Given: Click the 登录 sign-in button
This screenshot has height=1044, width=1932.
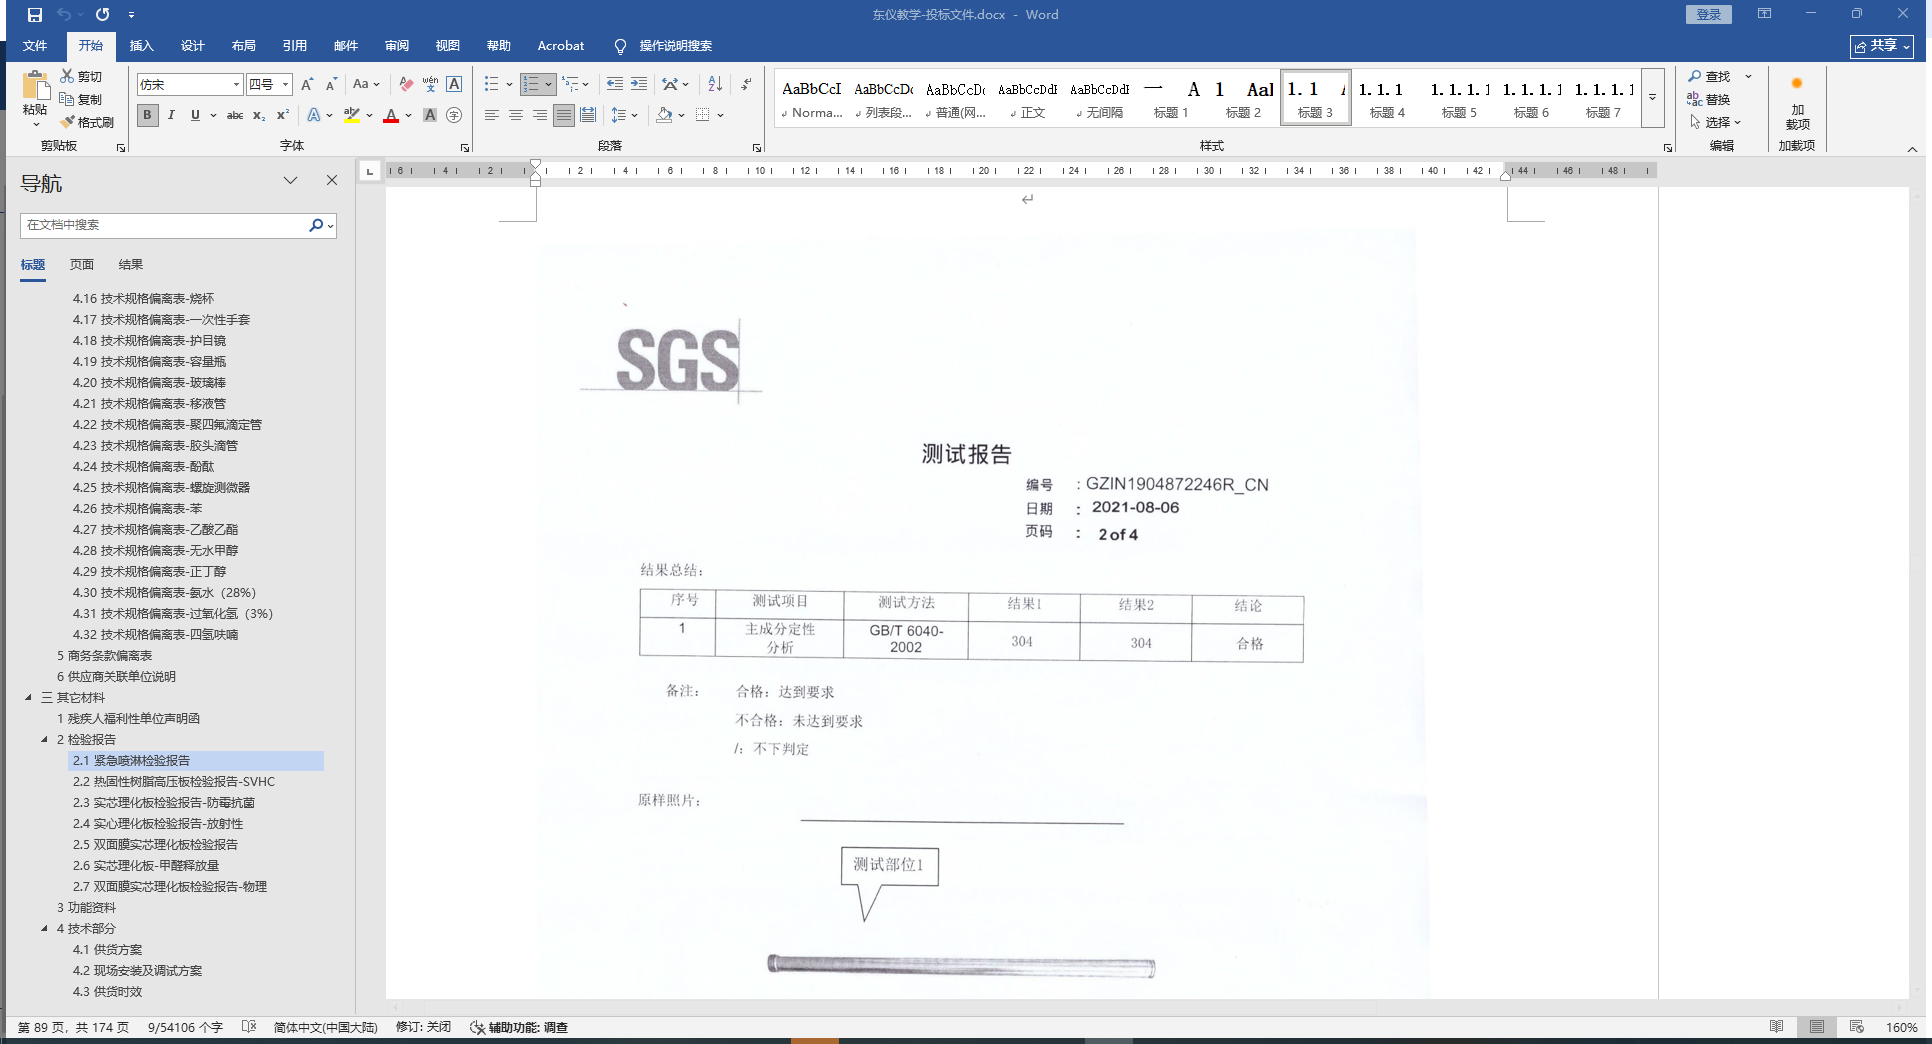Looking at the screenshot, I should pos(1709,15).
